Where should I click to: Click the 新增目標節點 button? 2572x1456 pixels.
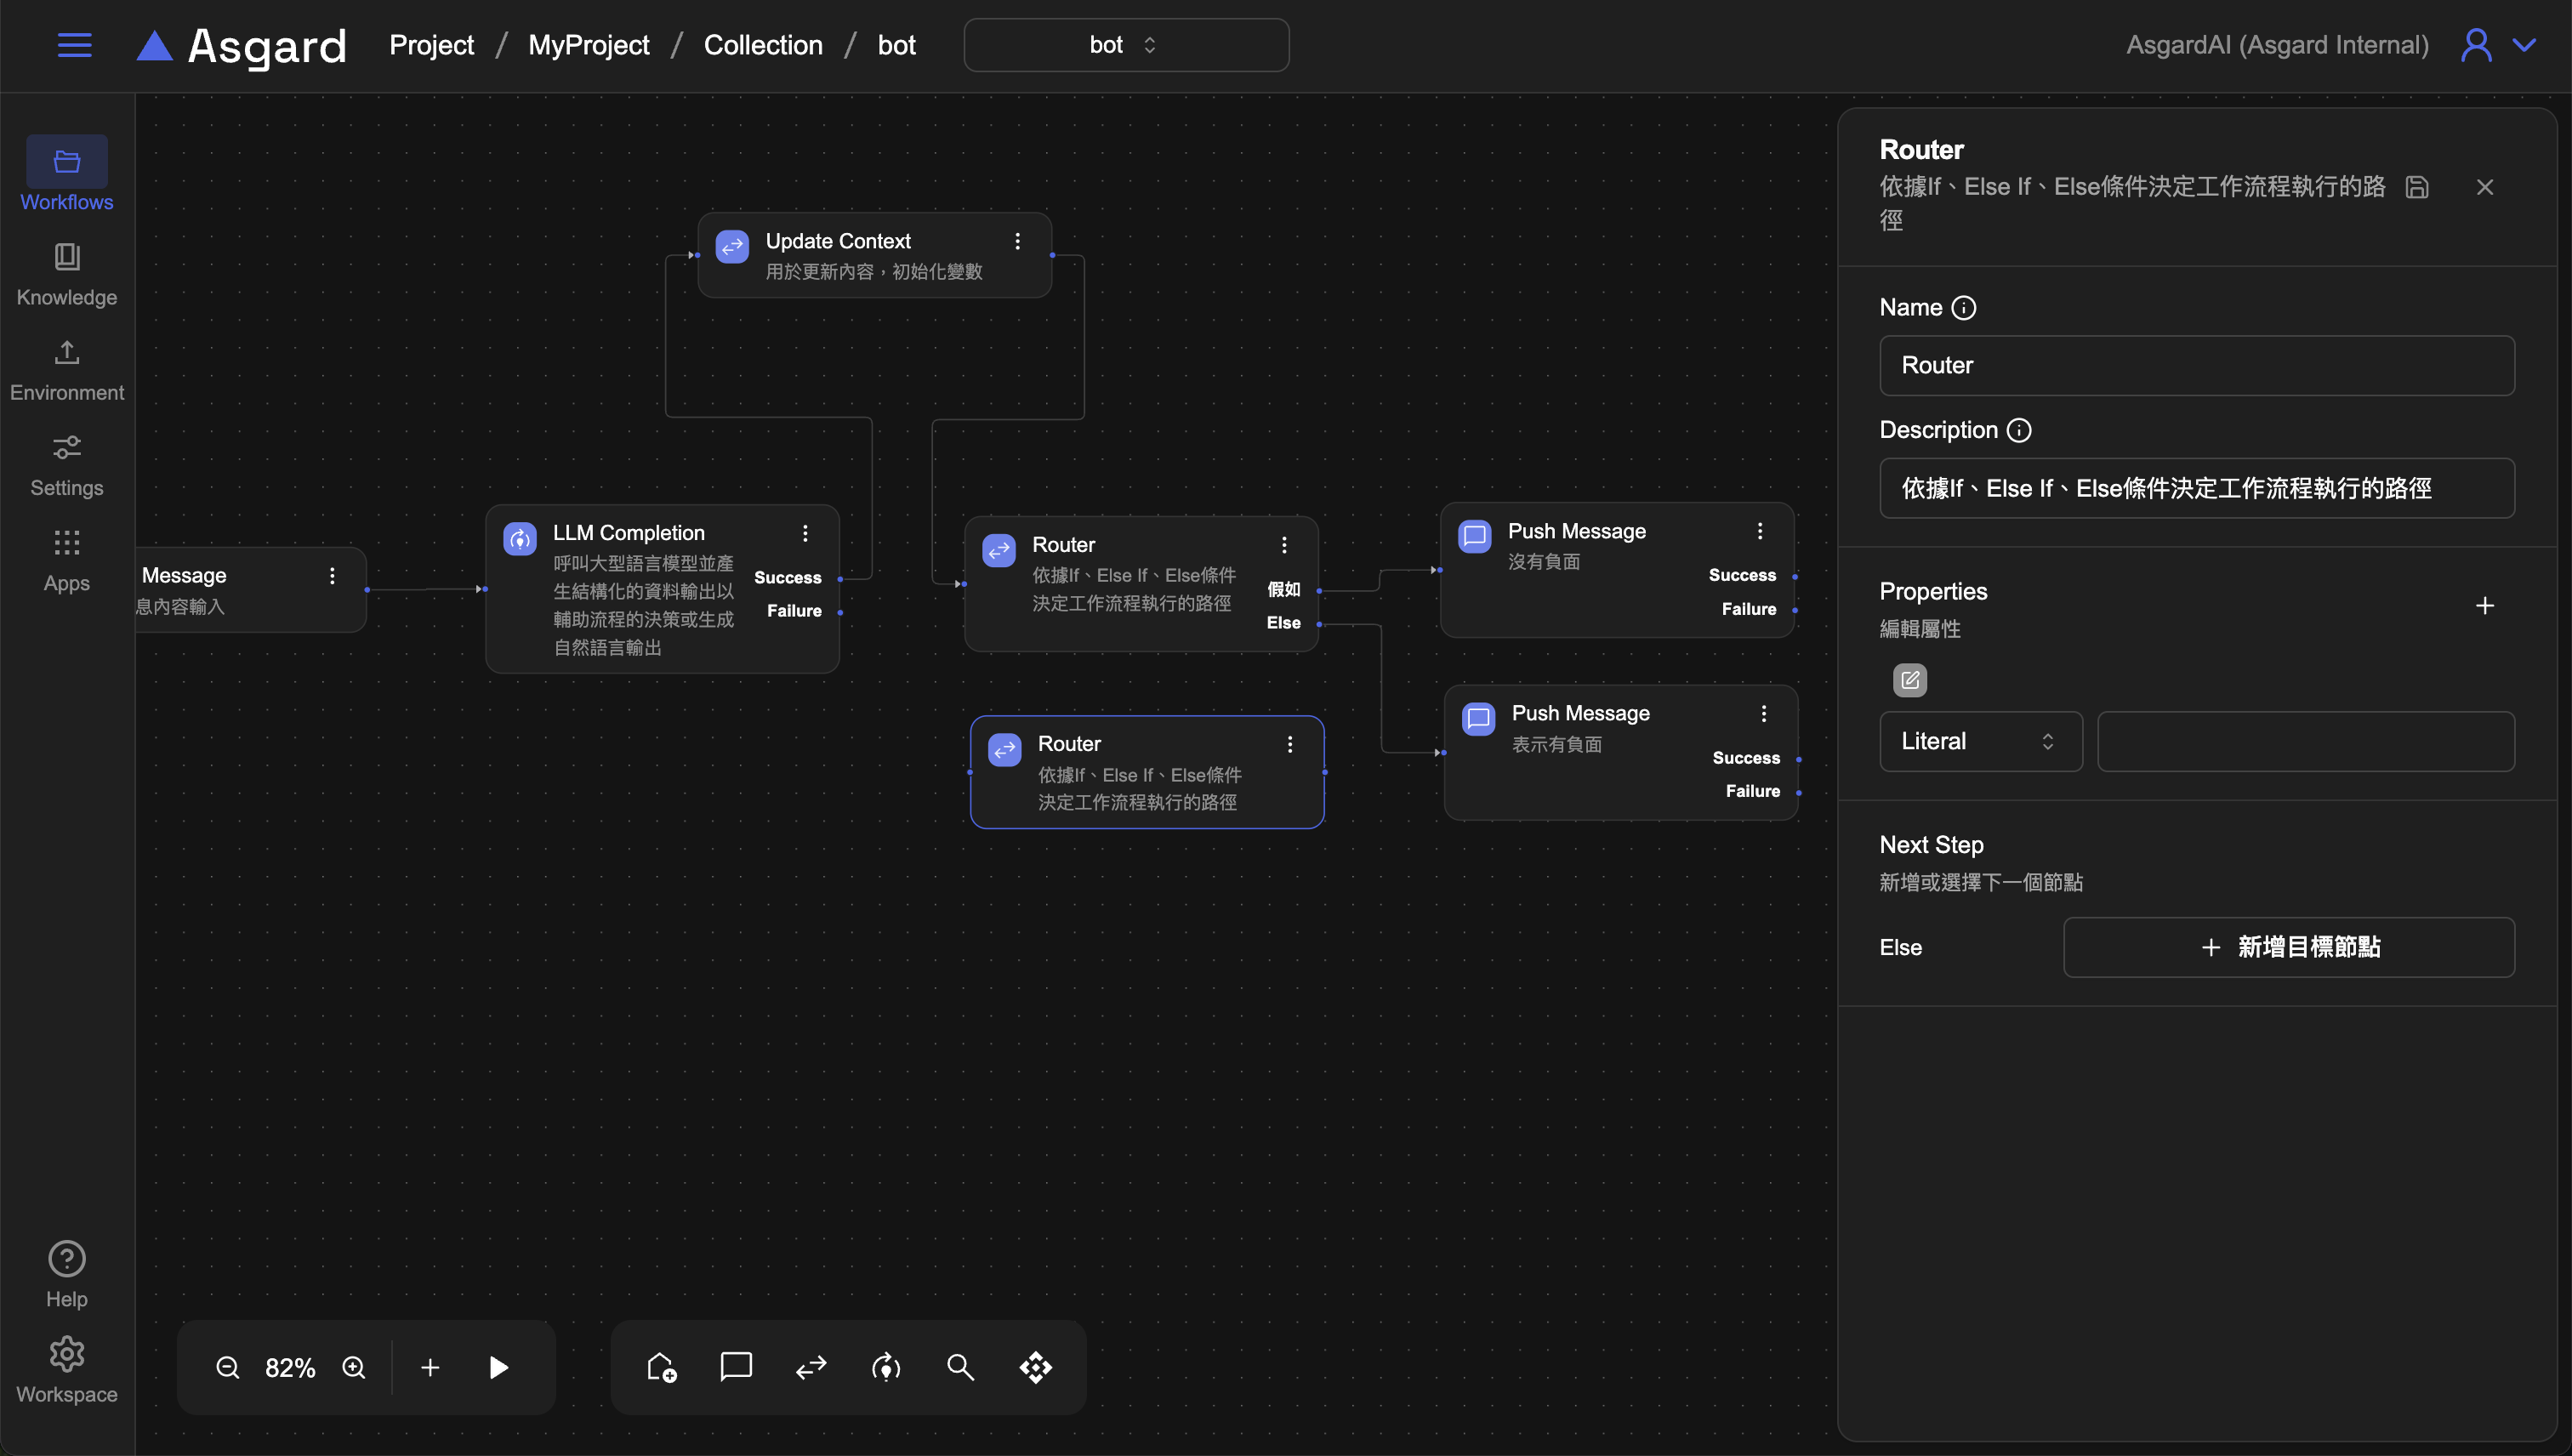tap(2289, 947)
